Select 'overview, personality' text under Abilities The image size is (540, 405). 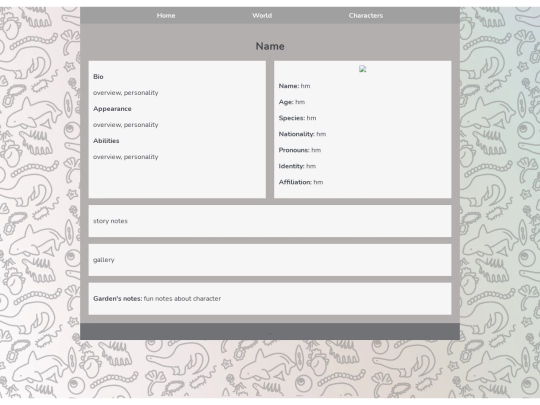click(x=126, y=157)
